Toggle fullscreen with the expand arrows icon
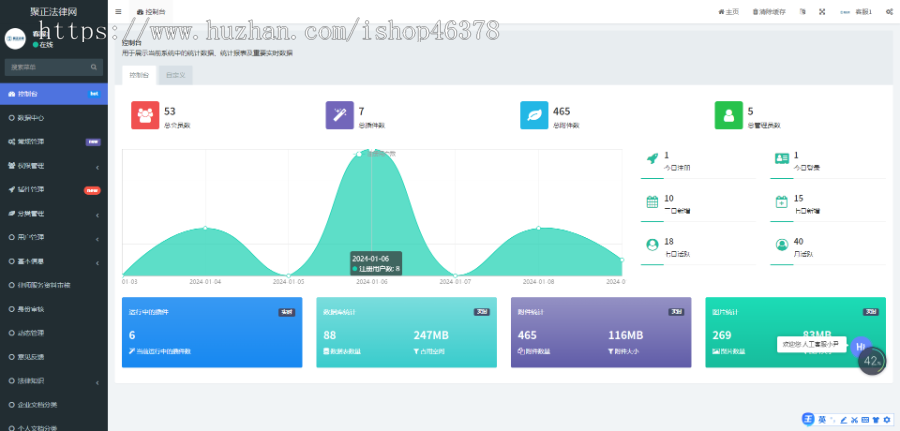The width and height of the screenshot is (900, 431). coord(822,11)
